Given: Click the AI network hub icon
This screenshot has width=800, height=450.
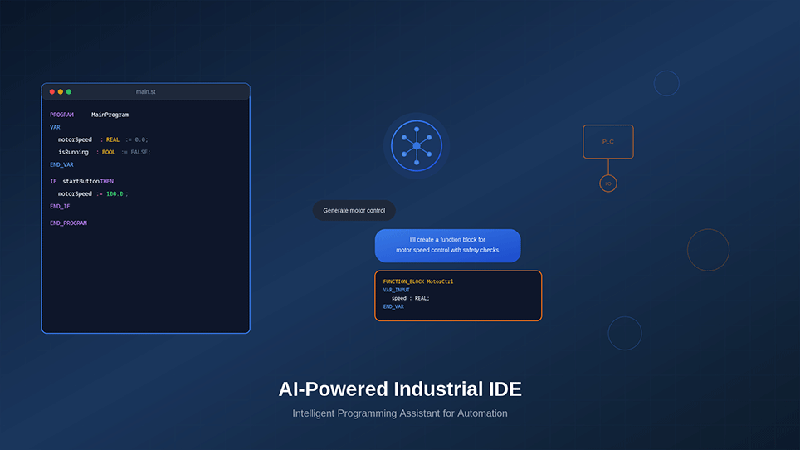Looking at the screenshot, I should click(416, 145).
